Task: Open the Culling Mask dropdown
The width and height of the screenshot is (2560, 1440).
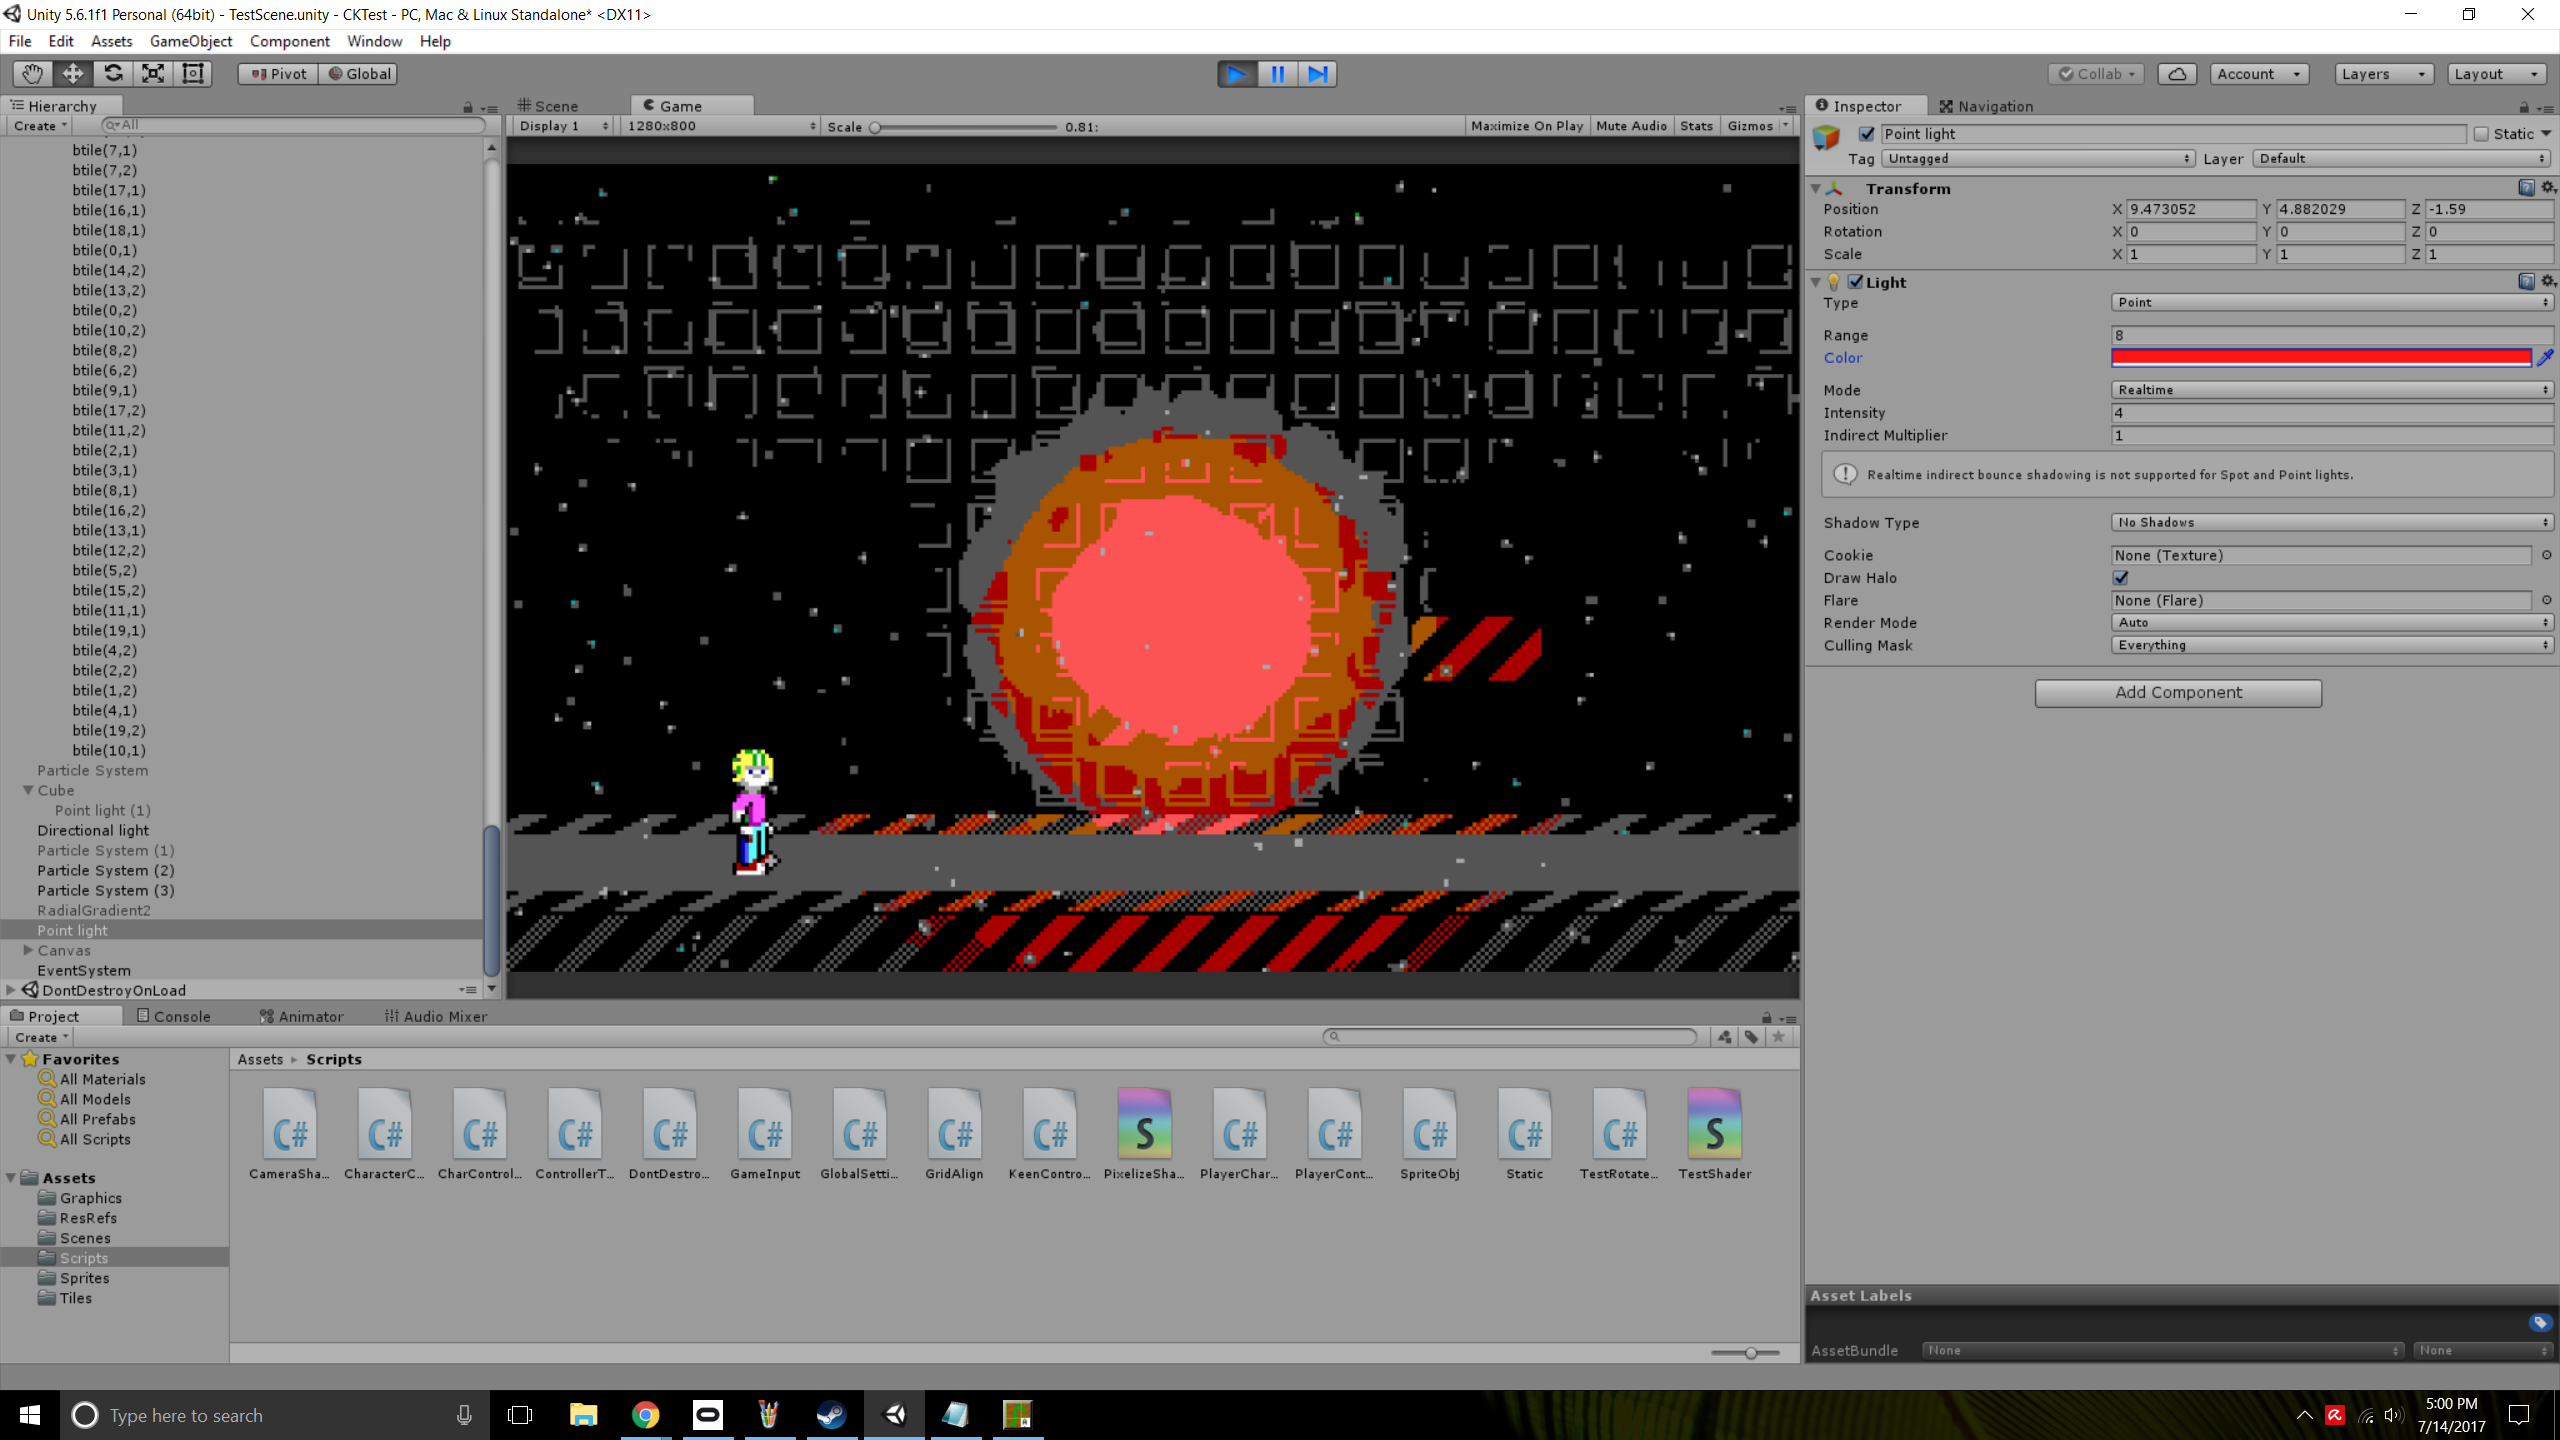Action: pyautogui.click(x=2332, y=645)
